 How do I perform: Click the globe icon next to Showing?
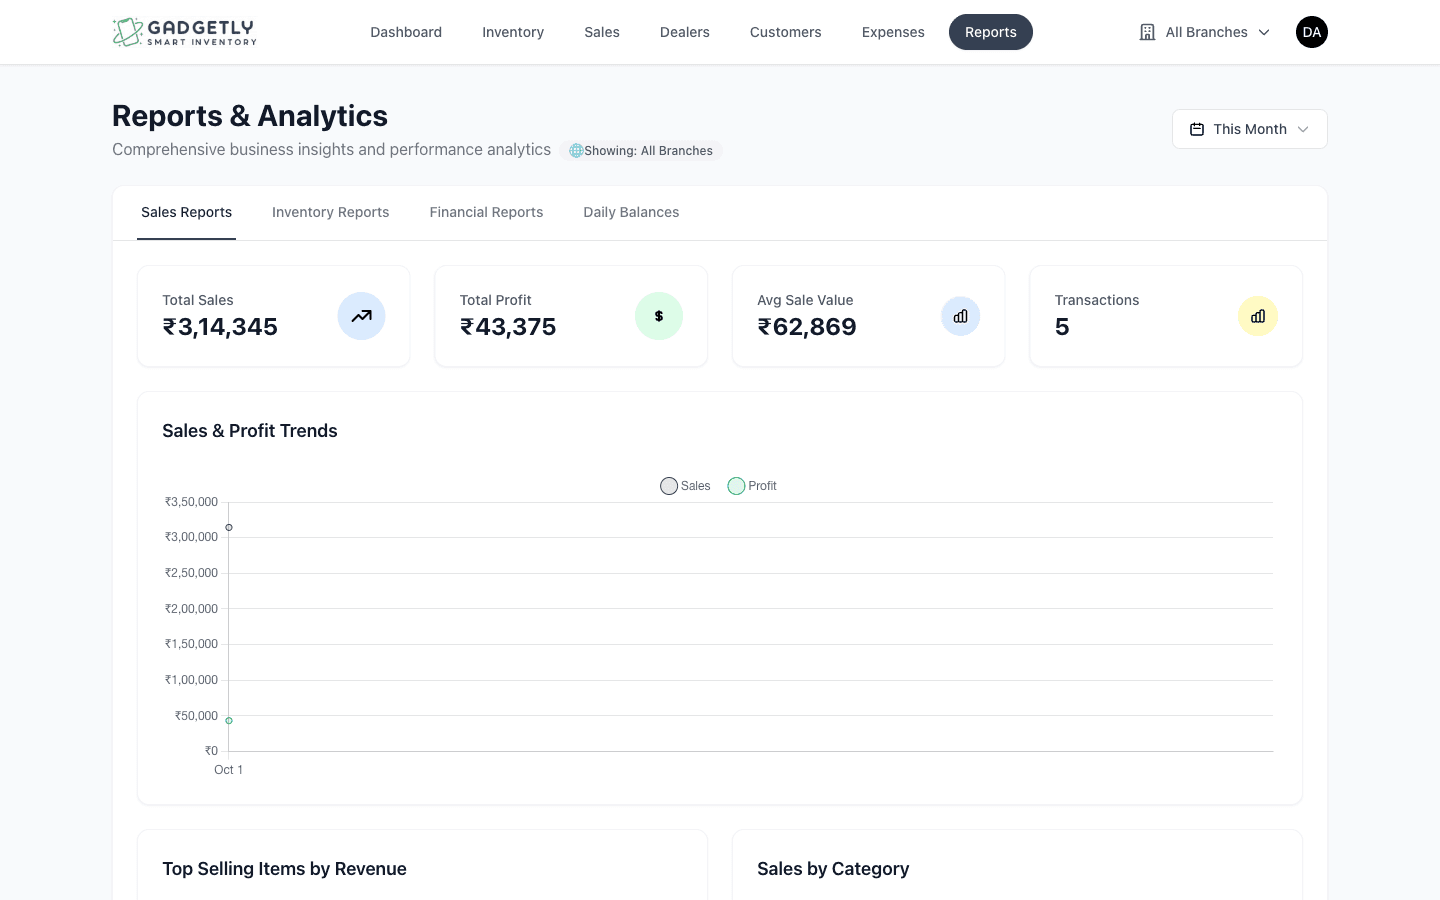tap(576, 151)
